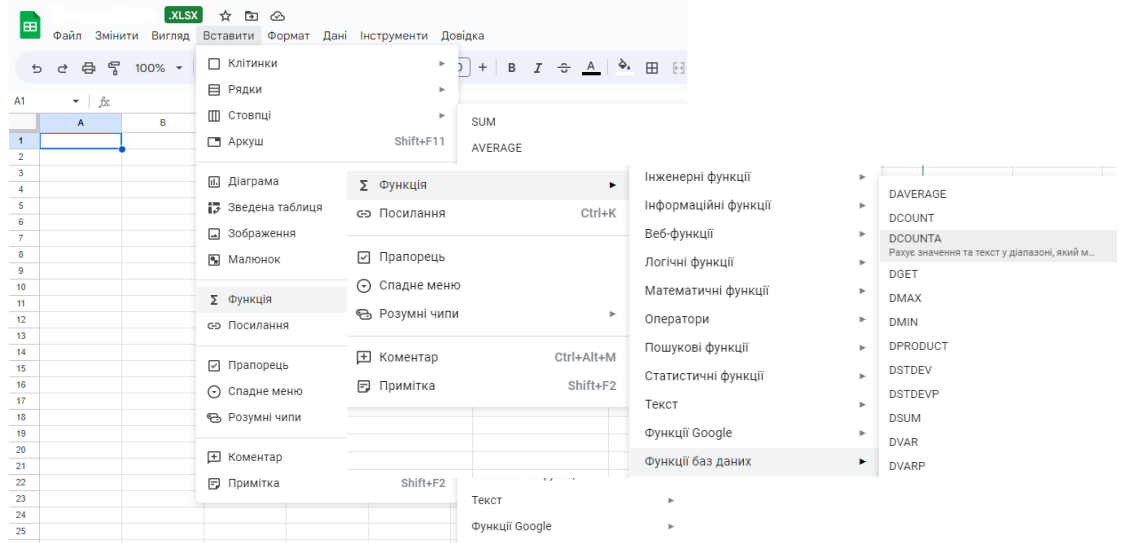The image size is (1121, 543).
Task: Insert the AVERAGE function
Action: 496,148
